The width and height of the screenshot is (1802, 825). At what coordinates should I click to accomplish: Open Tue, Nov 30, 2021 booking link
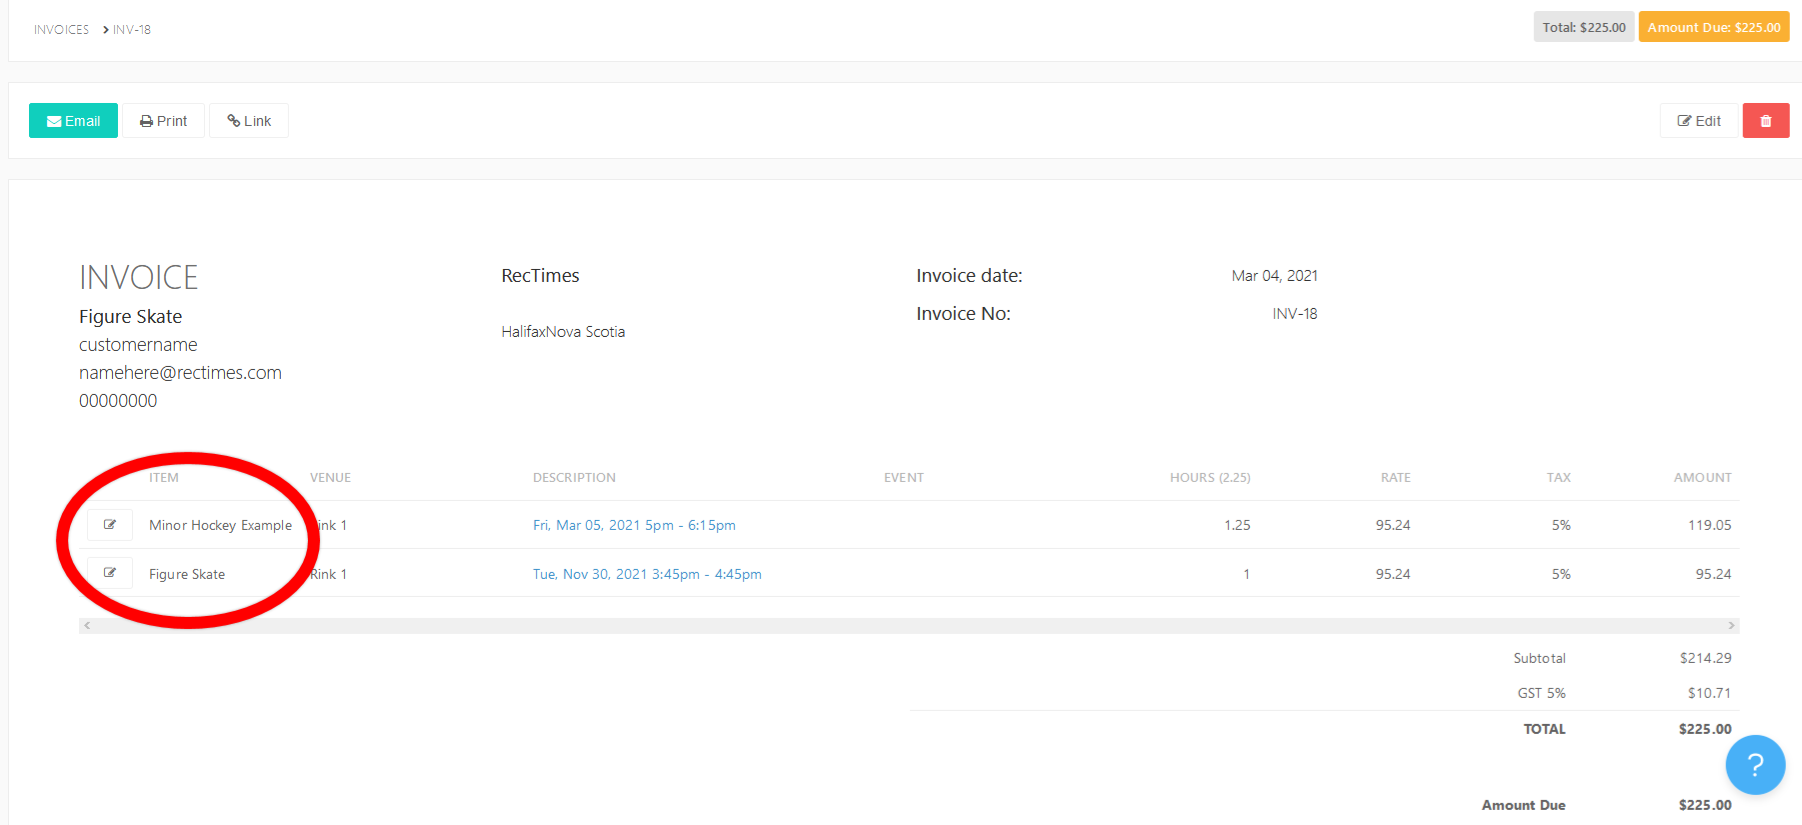[647, 574]
